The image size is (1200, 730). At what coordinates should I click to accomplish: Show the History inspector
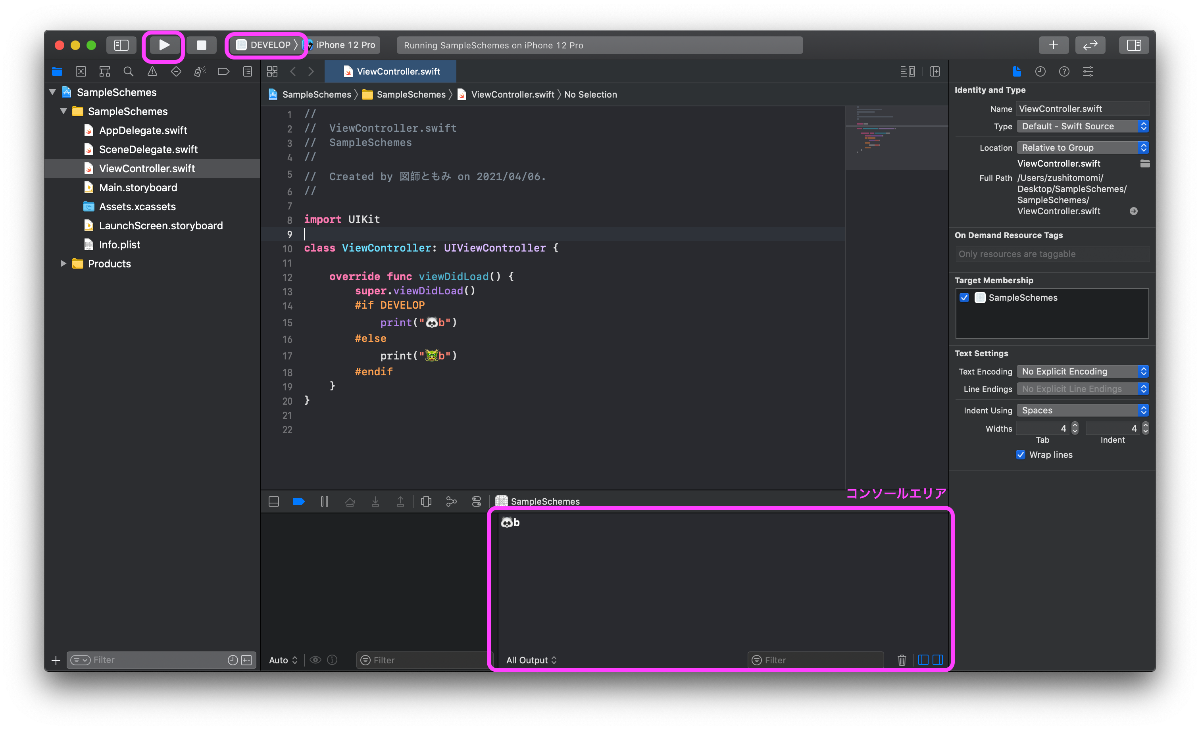[1040, 71]
